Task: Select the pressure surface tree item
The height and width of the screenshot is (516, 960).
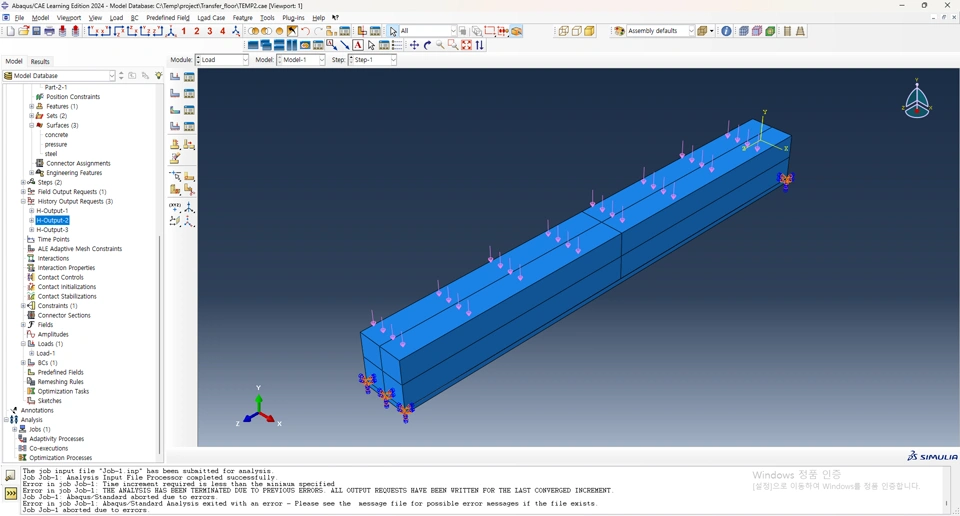Action: click(x=56, y=144)
